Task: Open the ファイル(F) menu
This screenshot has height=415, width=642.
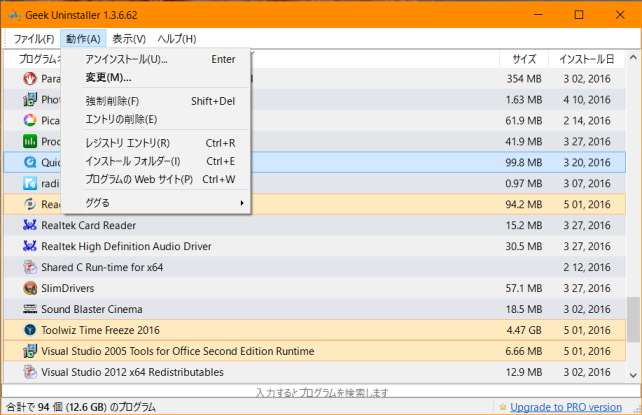Action: coord(34,39)
